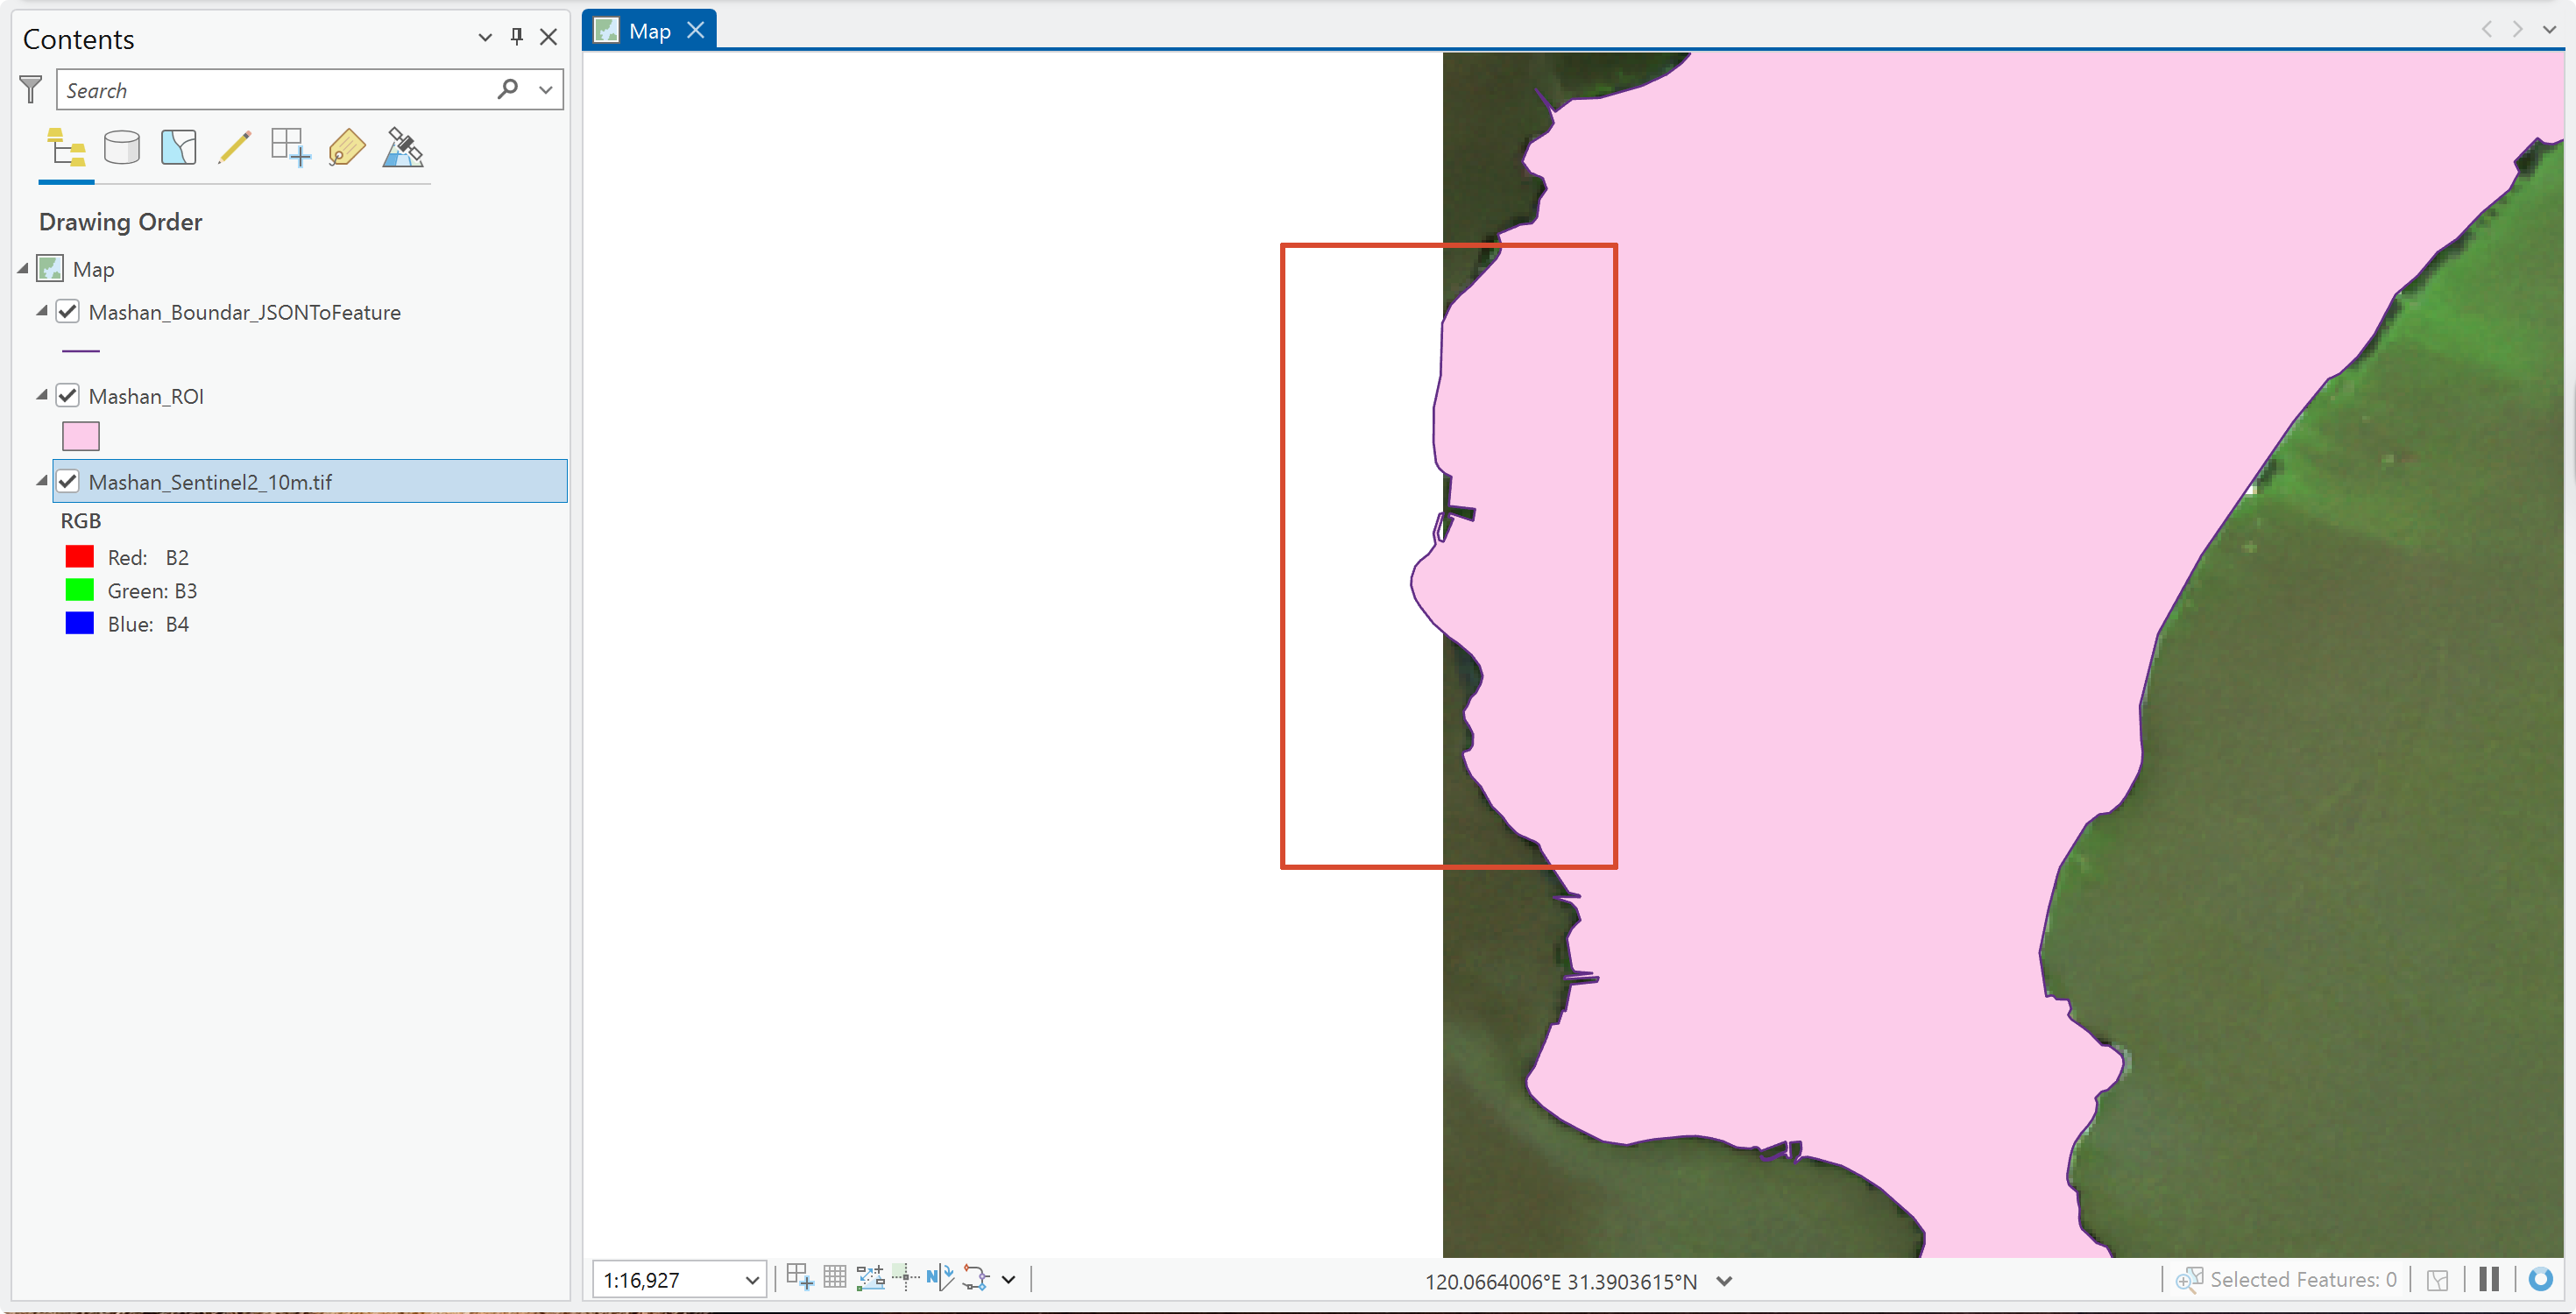Image resolution: width=2576 pixels, height=1314 pixels.
Task: Toggle the Grid icon in status bar
Action: click(x=834, y=1278)
